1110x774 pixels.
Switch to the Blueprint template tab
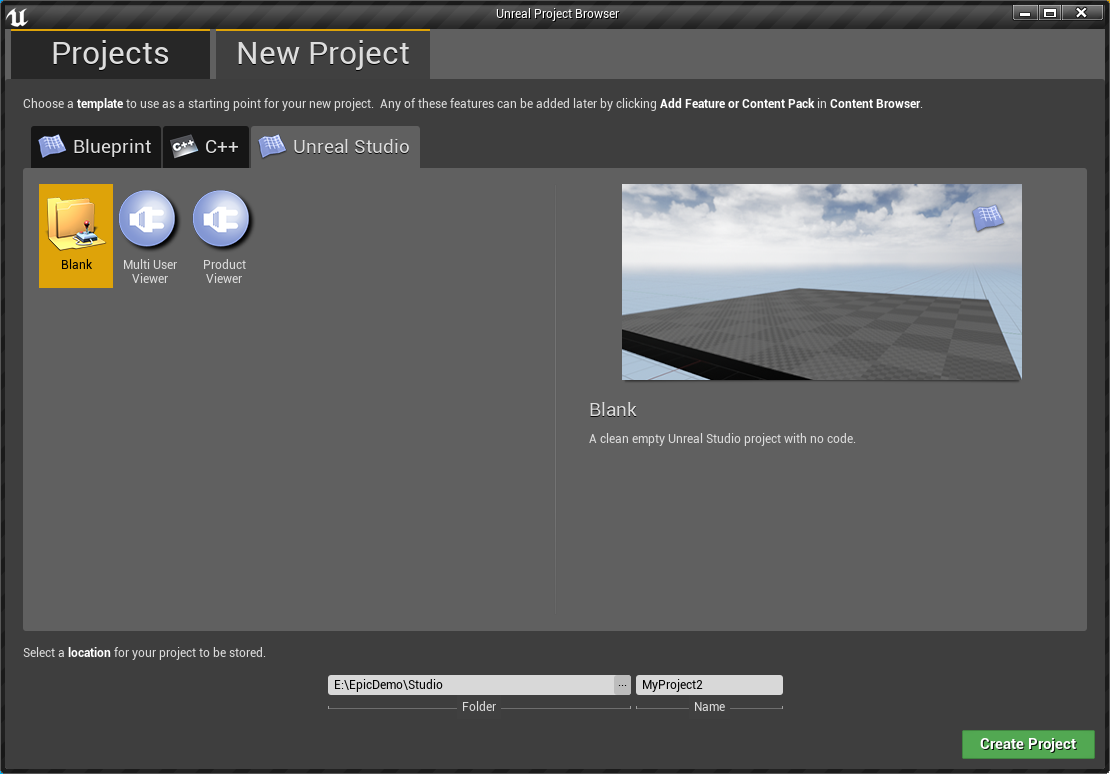pos(96,147)
